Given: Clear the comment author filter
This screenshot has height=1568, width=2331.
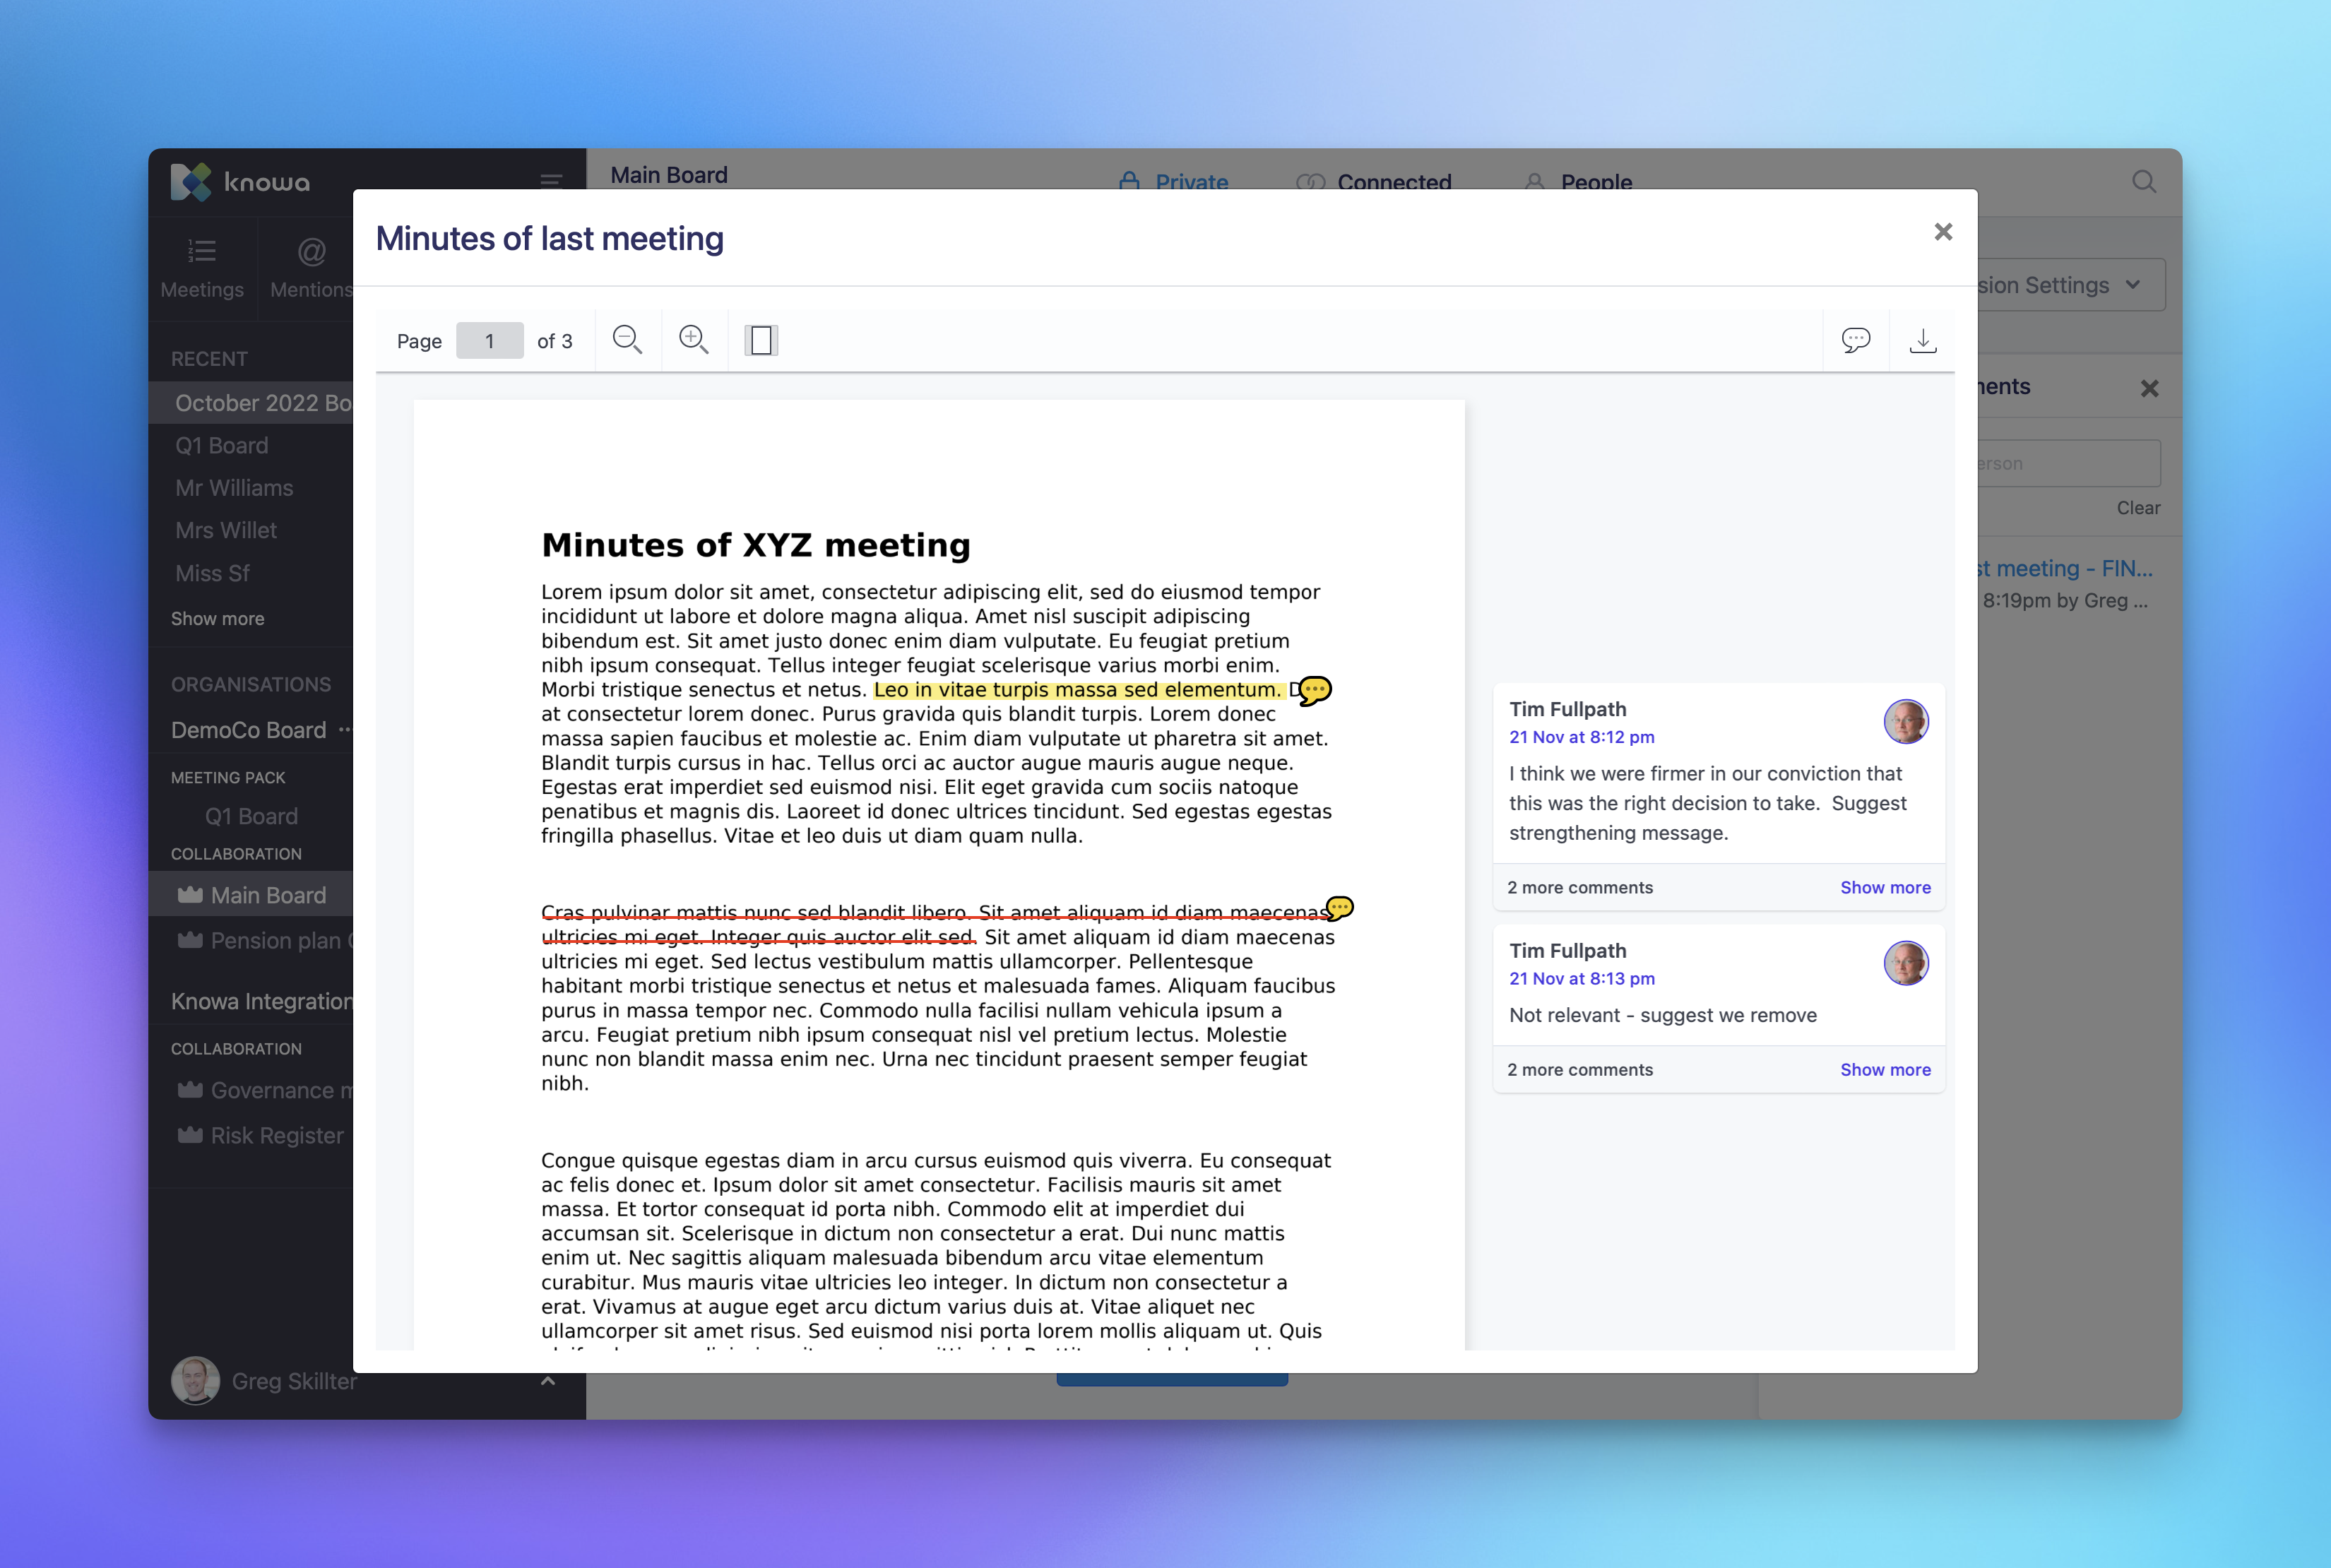Looking at the screenshot, I should [2139, 508].
